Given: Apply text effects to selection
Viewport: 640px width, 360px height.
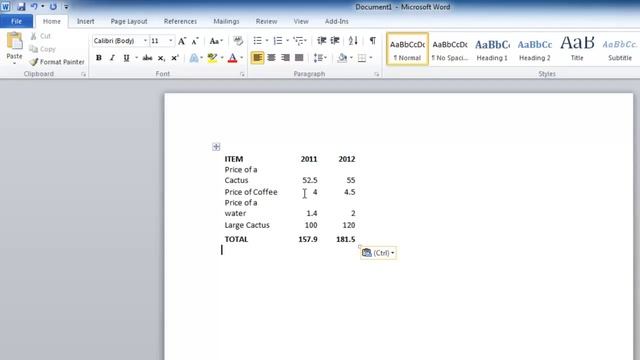Looking at the screenshot, I should pos(194,58).
